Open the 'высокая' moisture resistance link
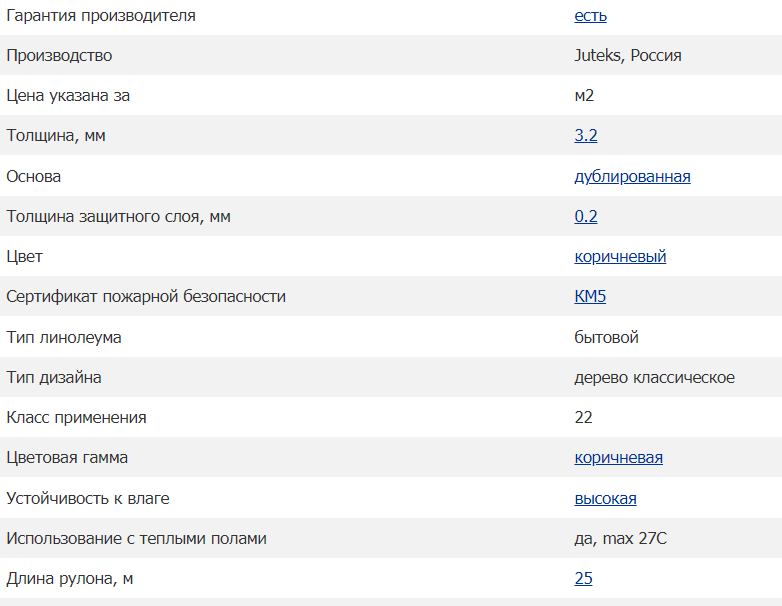This screenshot has width=782, height=606. coord(605,498)
